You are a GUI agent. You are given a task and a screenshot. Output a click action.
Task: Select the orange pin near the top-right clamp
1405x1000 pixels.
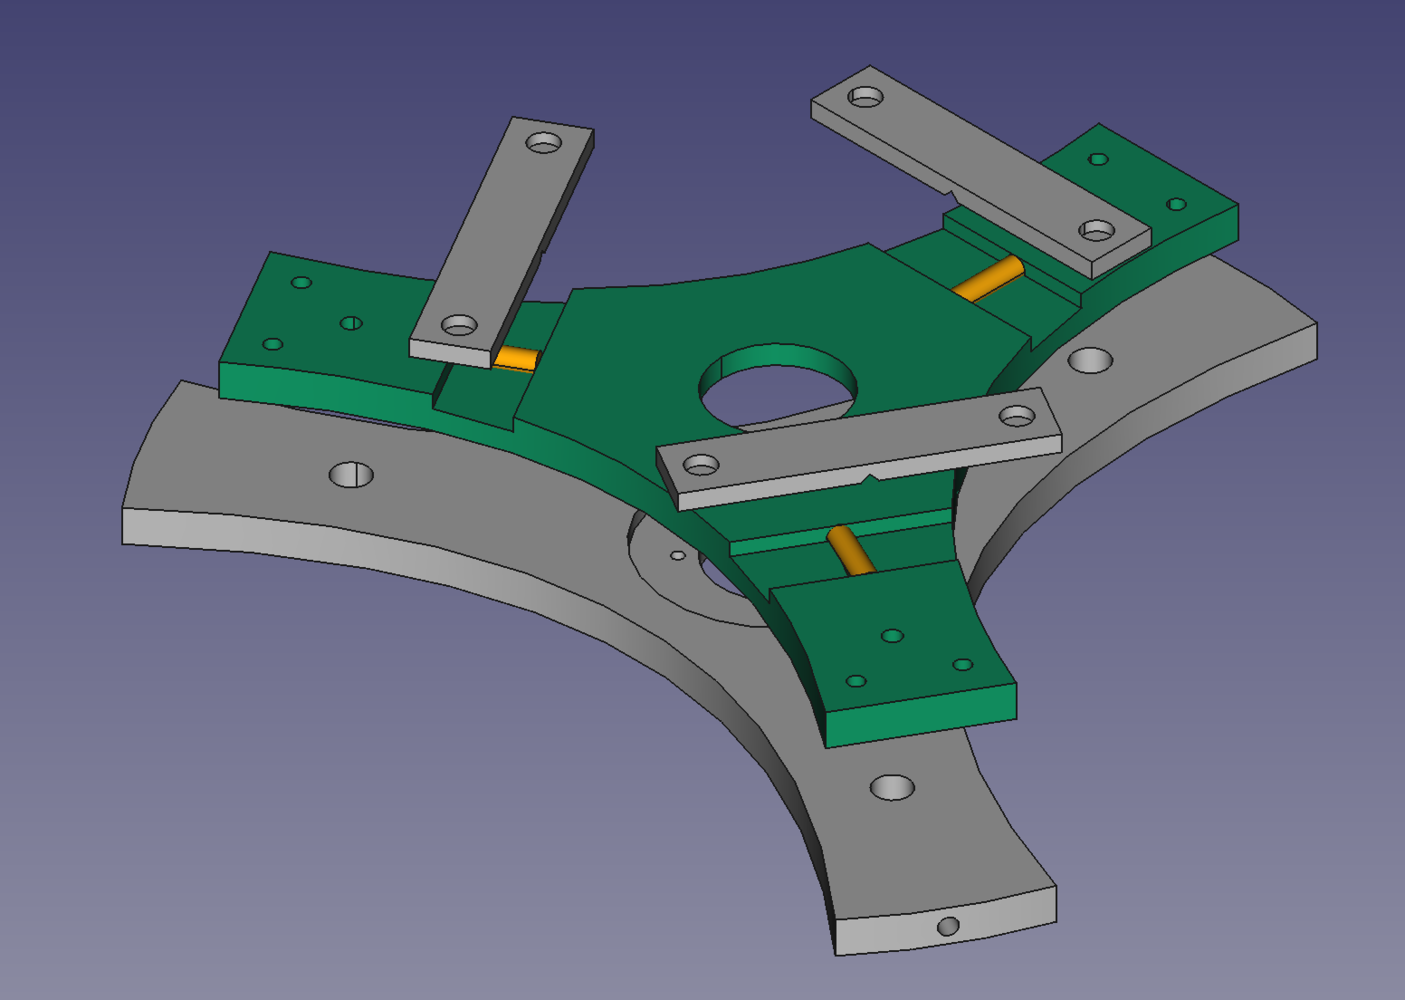[x=988, y=278]
